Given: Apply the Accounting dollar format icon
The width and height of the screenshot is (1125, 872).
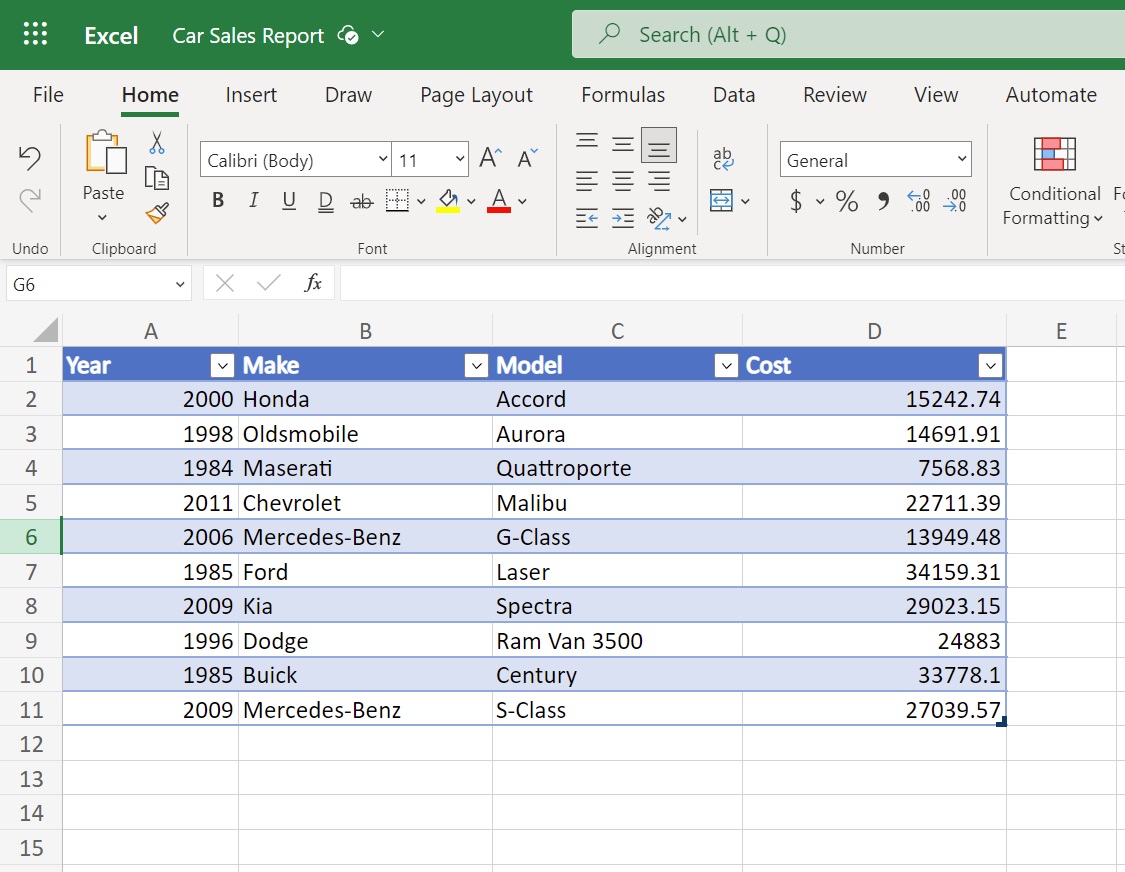Looking at the screenshot, I should (797, 202).
